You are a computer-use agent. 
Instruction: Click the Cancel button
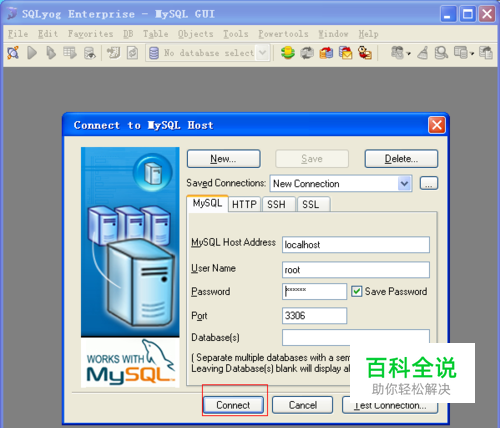[x=303, y=405]
